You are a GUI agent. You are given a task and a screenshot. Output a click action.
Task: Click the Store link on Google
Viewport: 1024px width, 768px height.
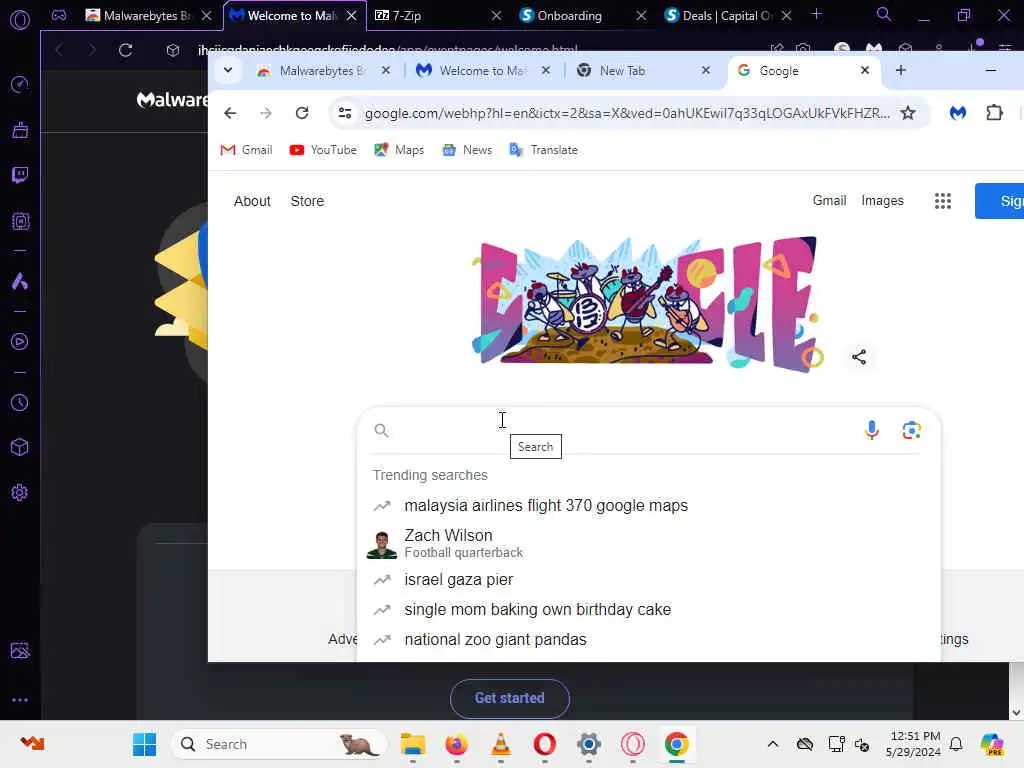[307, 201]
